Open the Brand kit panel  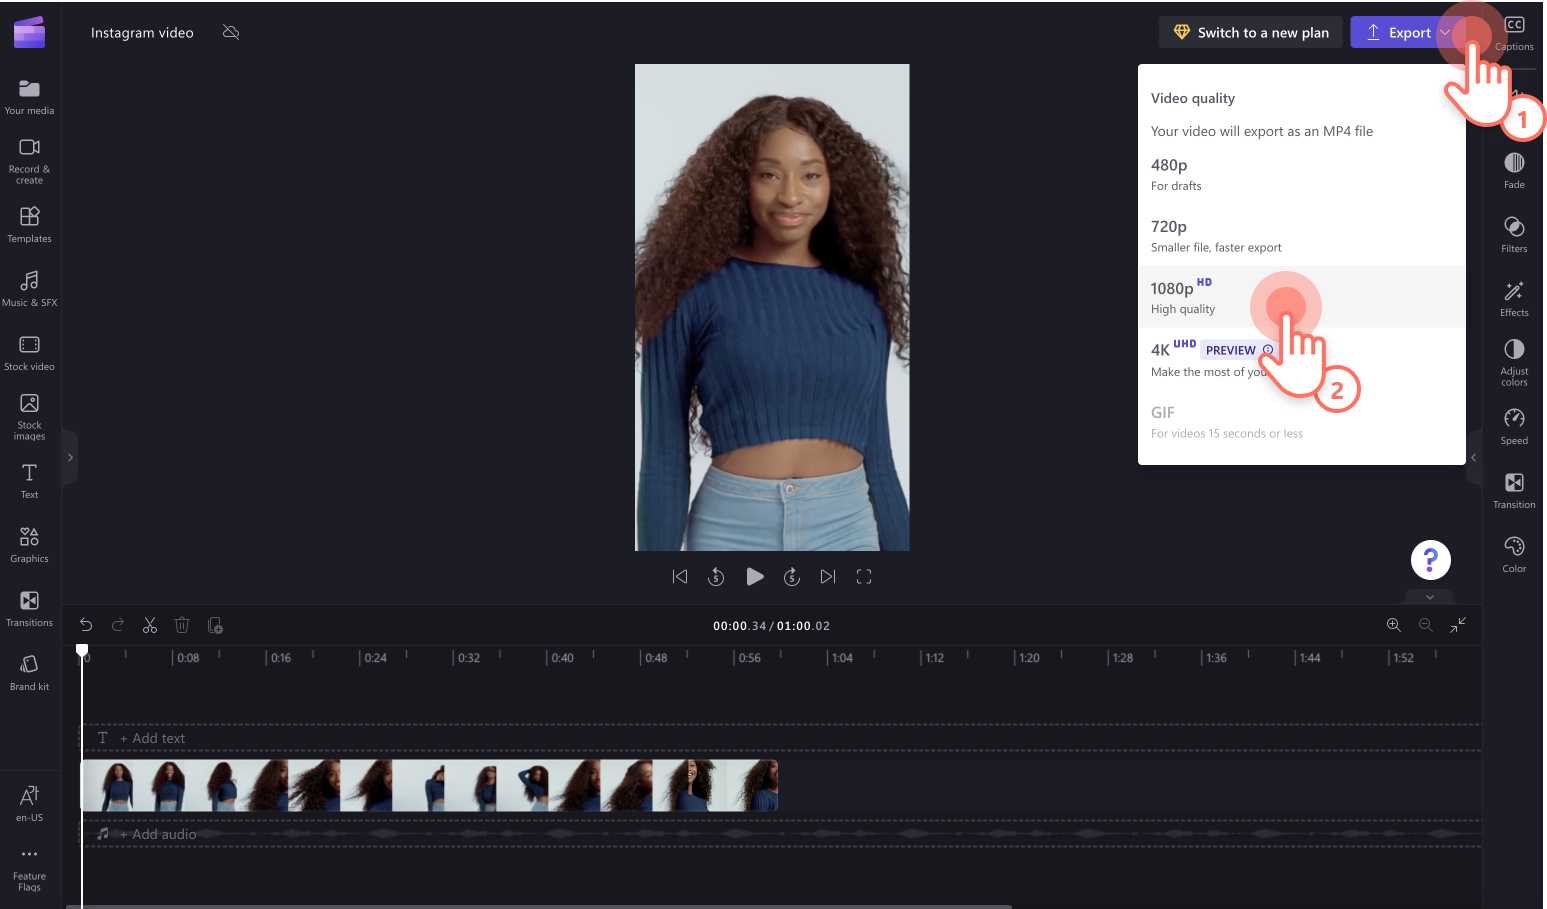point(29,671)
